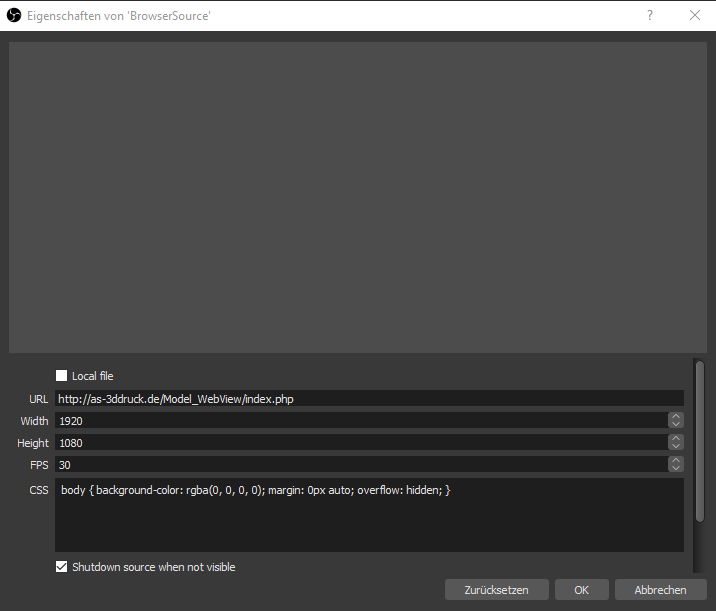Increase FPS with the up arrow

pos(676,460)
